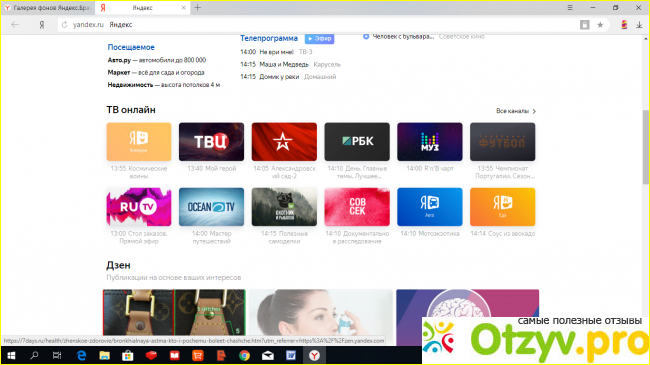Open the browser hamburger menu

pos(570,7)
